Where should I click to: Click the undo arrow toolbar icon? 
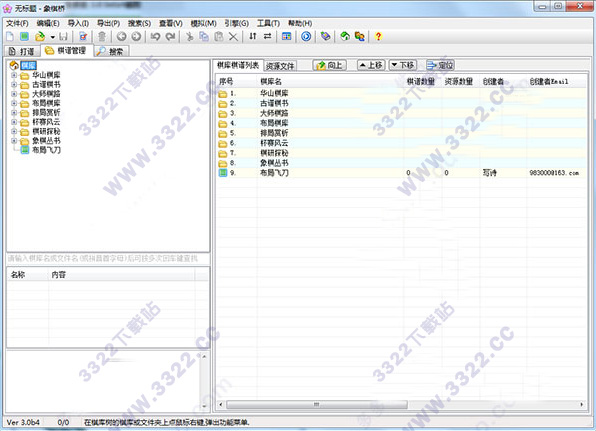pyautogui.click(x=155, y=36)
